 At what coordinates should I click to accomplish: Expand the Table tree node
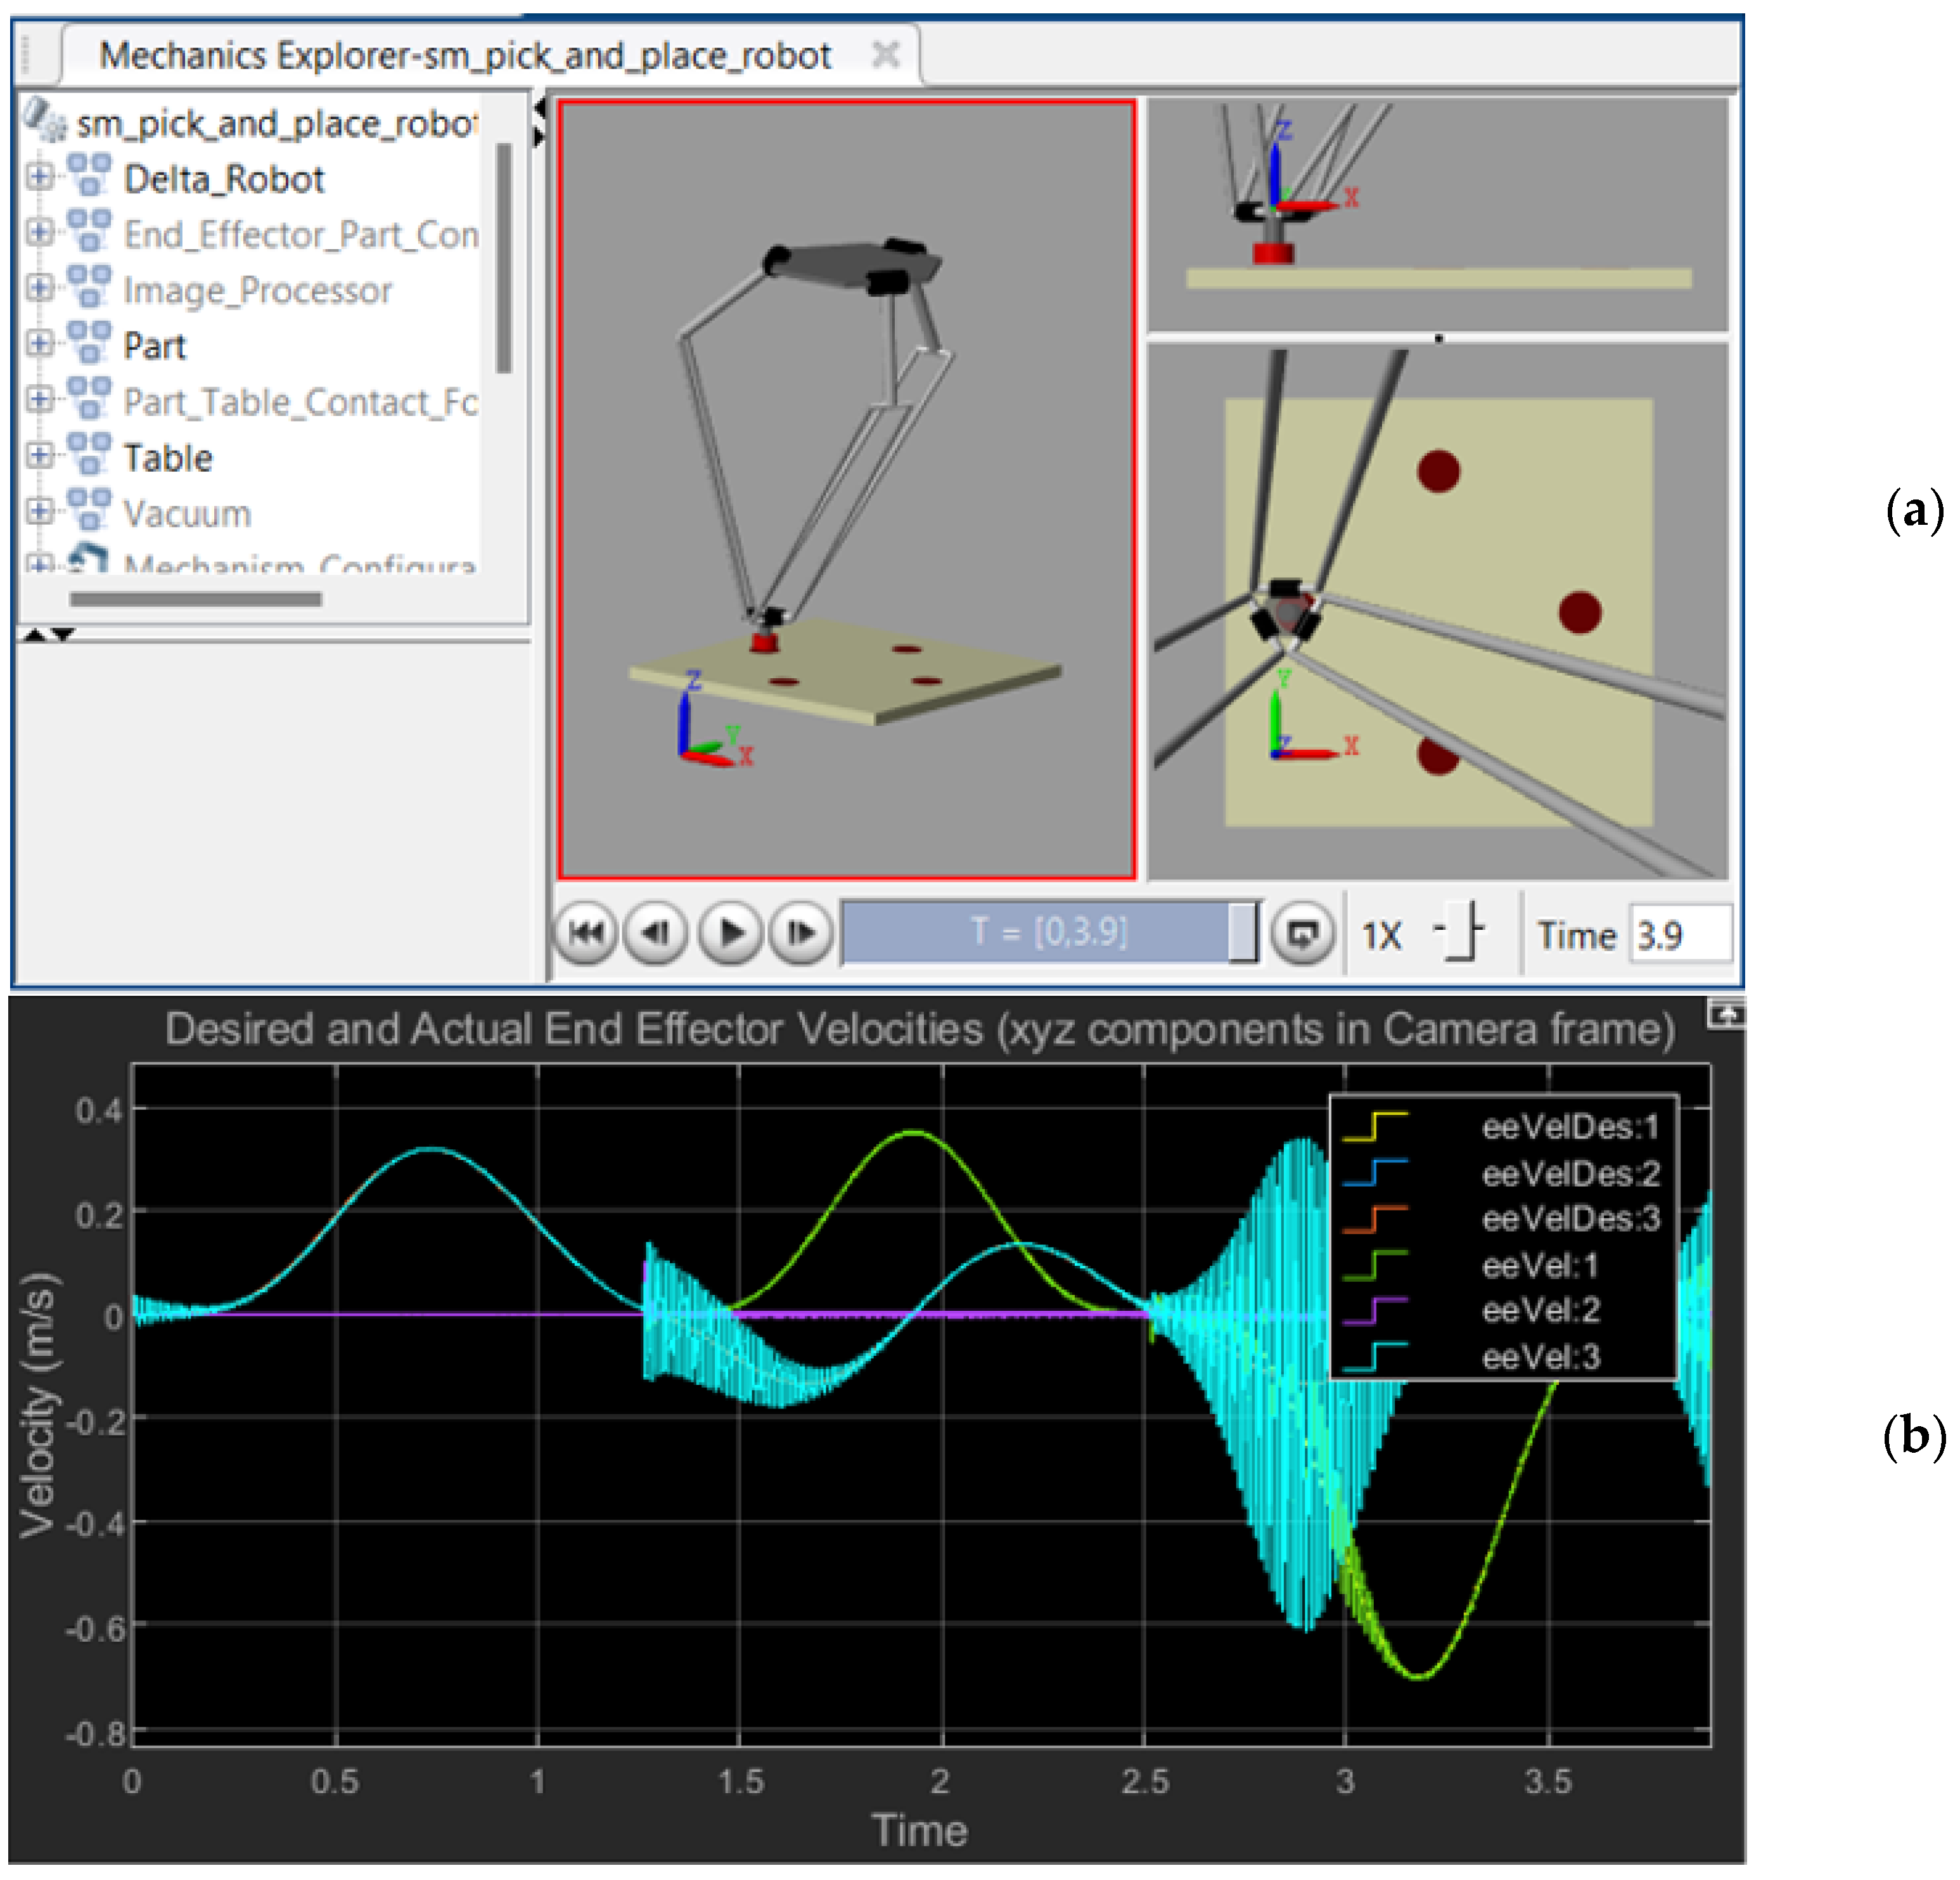[x=39, y=456]
